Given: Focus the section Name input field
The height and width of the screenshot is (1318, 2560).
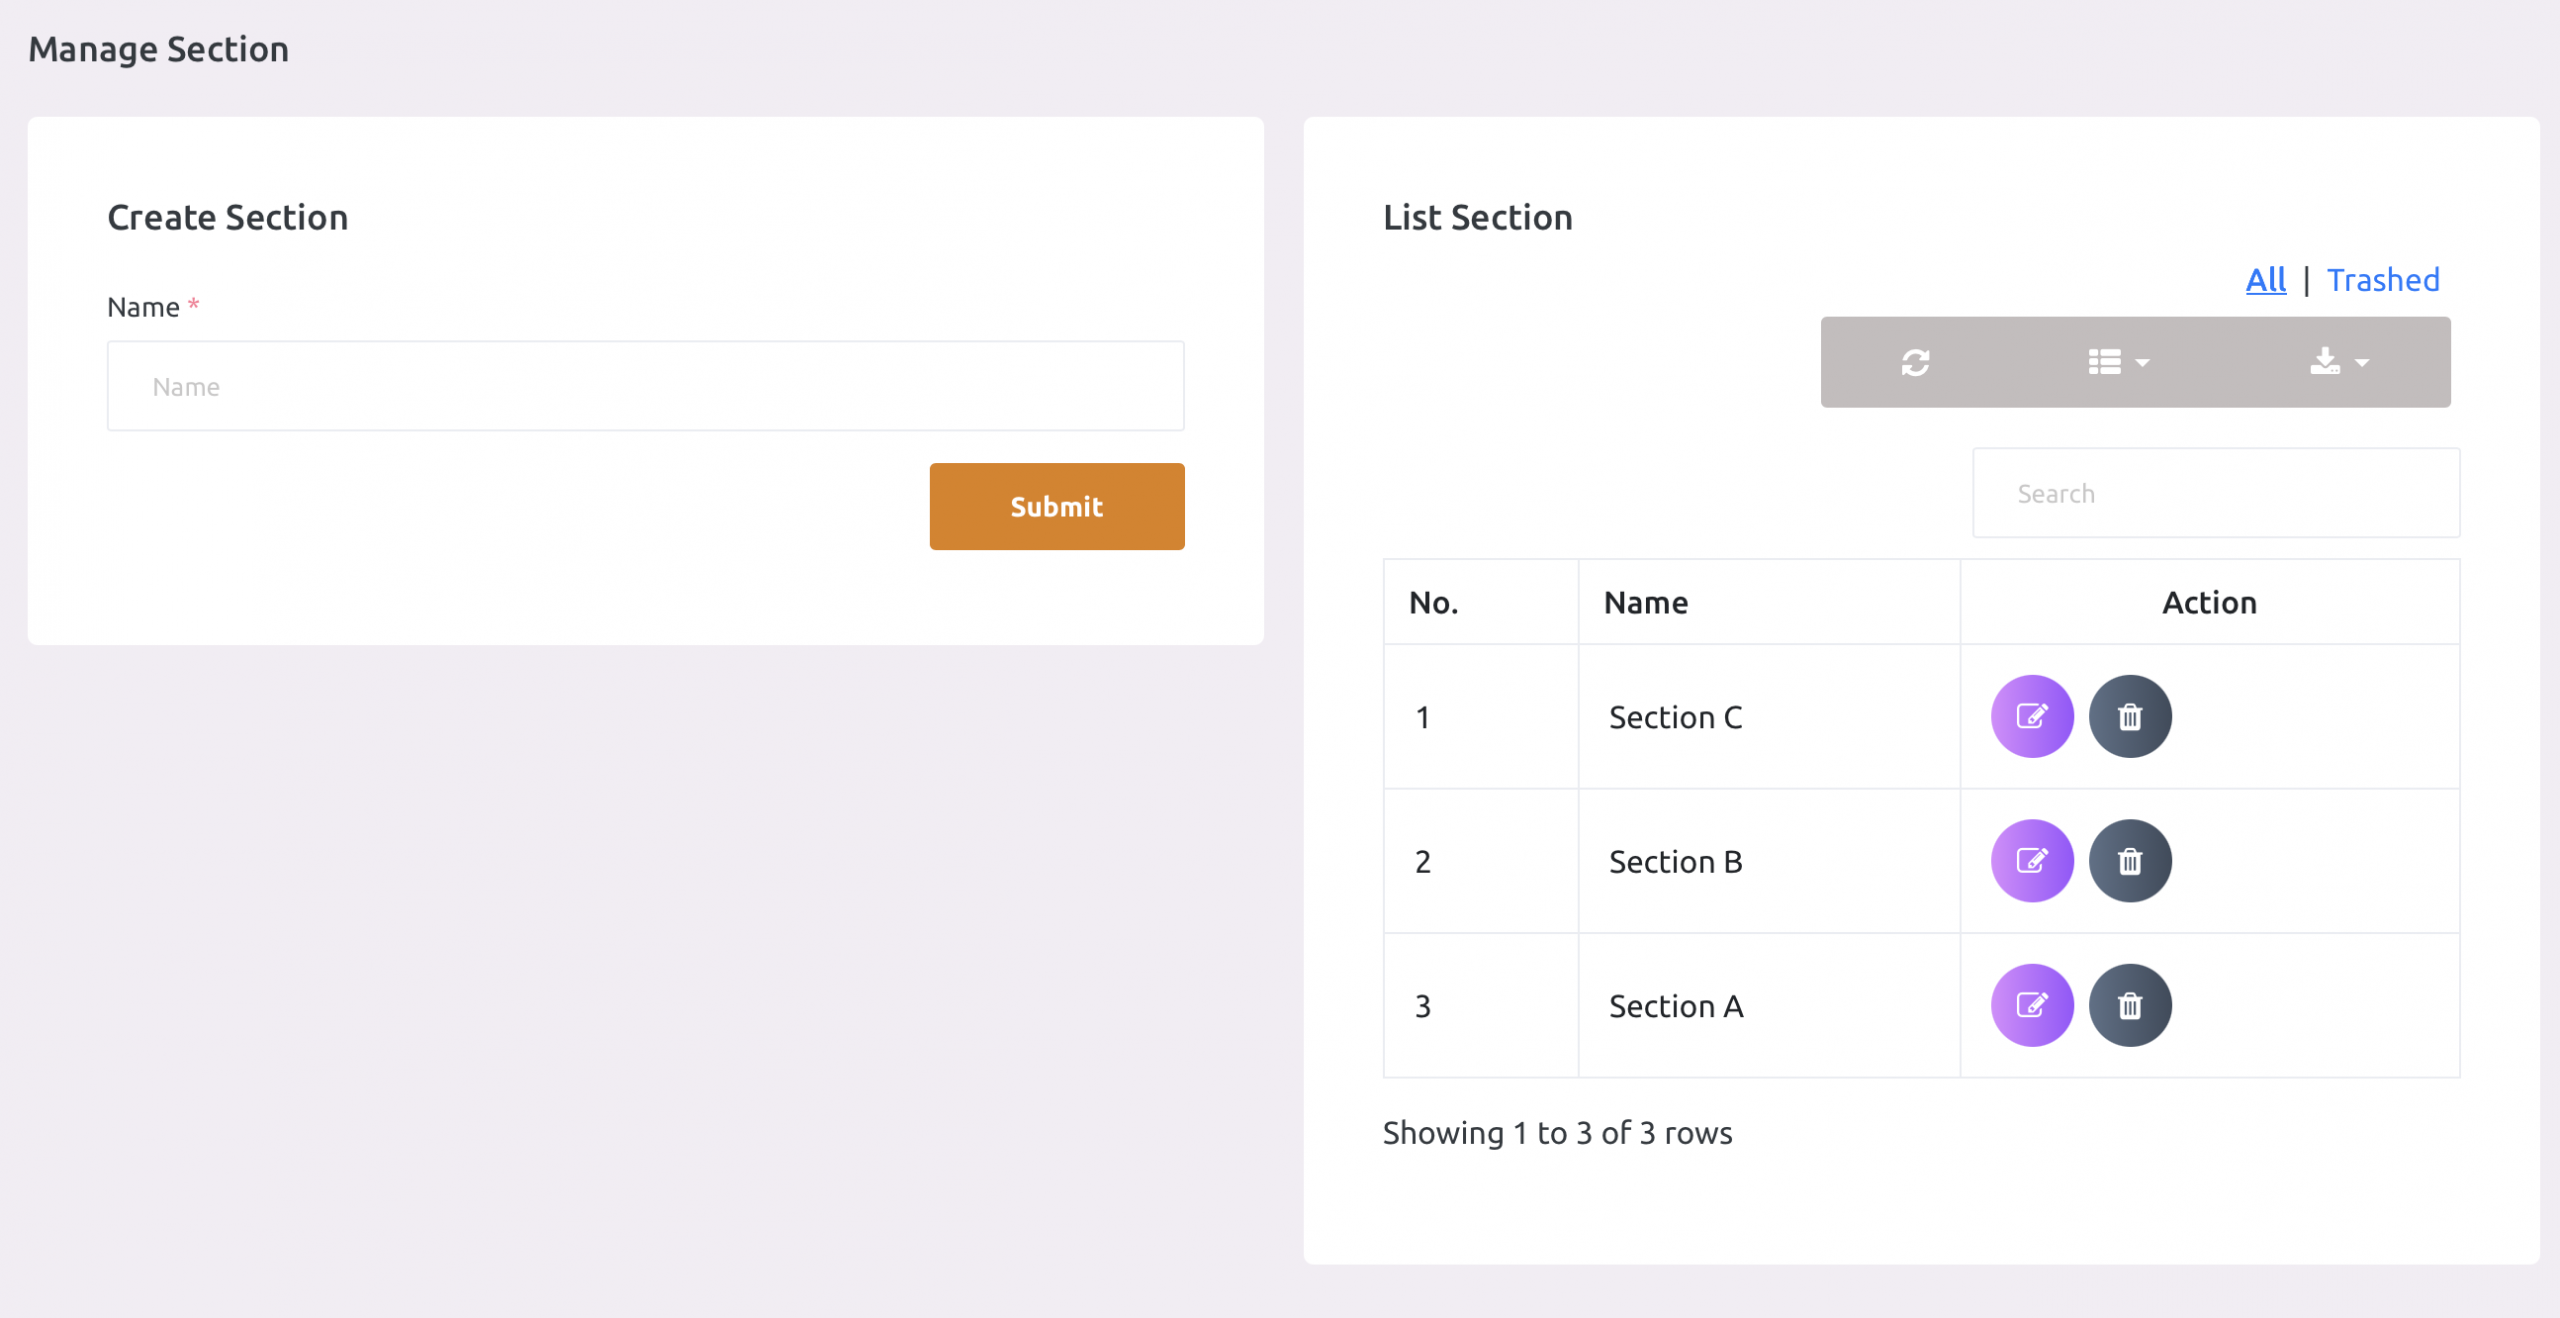Looking at the screenshot, I should point(645,387).
